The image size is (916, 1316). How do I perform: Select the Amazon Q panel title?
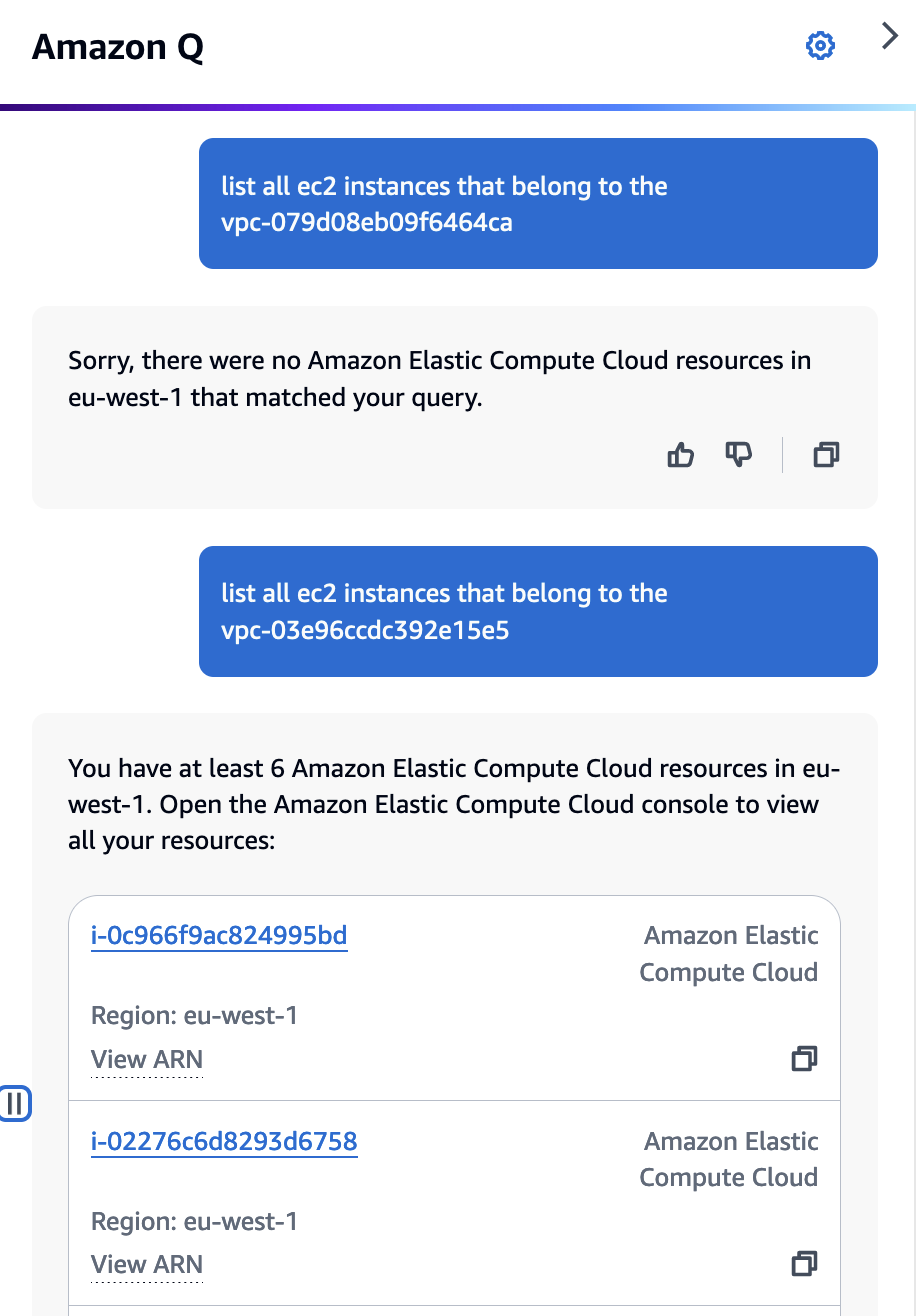(116, 47)
